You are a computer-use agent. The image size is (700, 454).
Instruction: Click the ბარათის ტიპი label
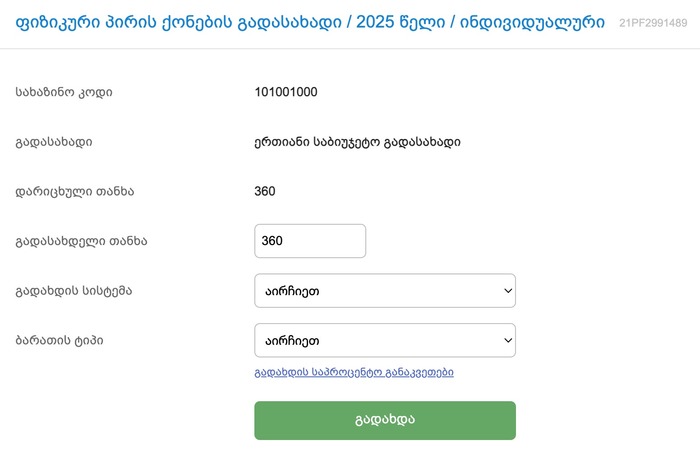coord(59,340)
